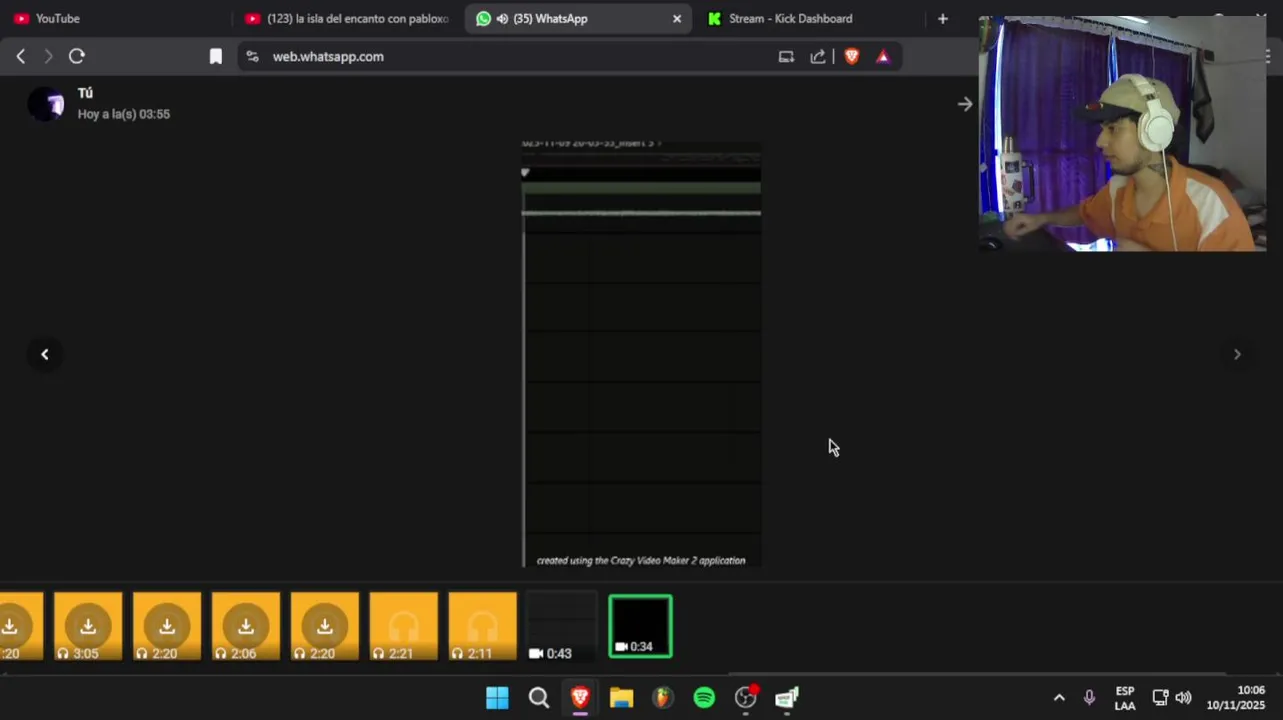Click the video preview in the viewer
1283x720 pixels.
641,354
